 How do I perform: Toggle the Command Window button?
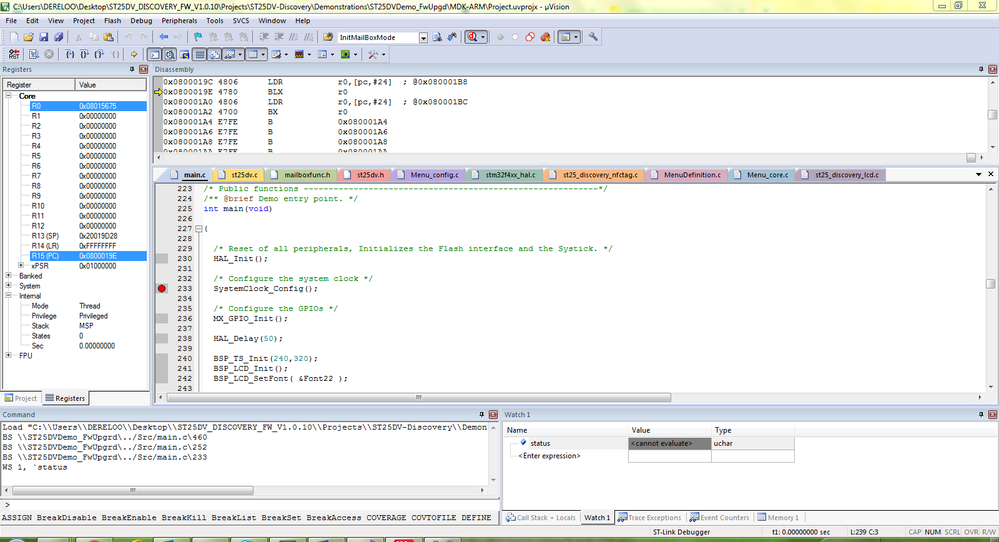pos(154,55)
